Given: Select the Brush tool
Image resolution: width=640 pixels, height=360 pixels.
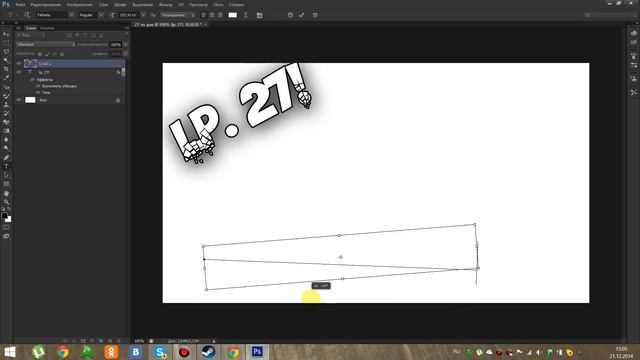Looking at the screenshot, I should (6, 96).
